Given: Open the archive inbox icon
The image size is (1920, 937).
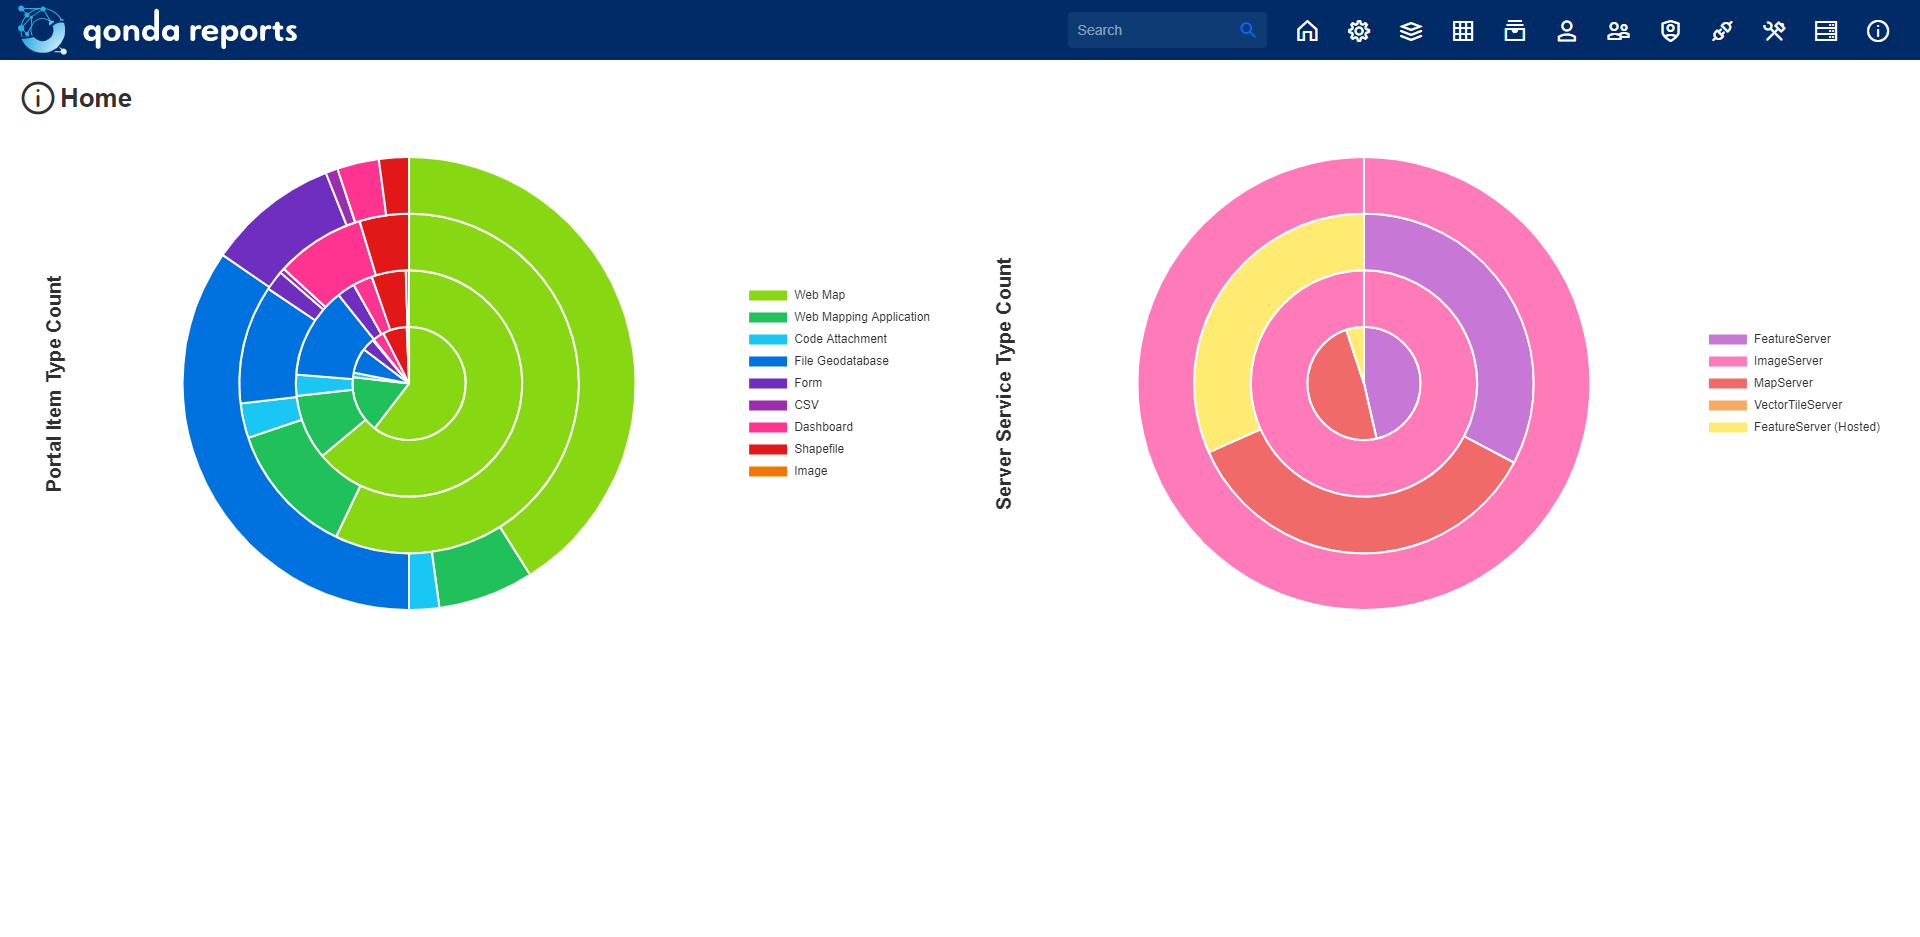Looking at the screenshot, I should (1515, 31).
